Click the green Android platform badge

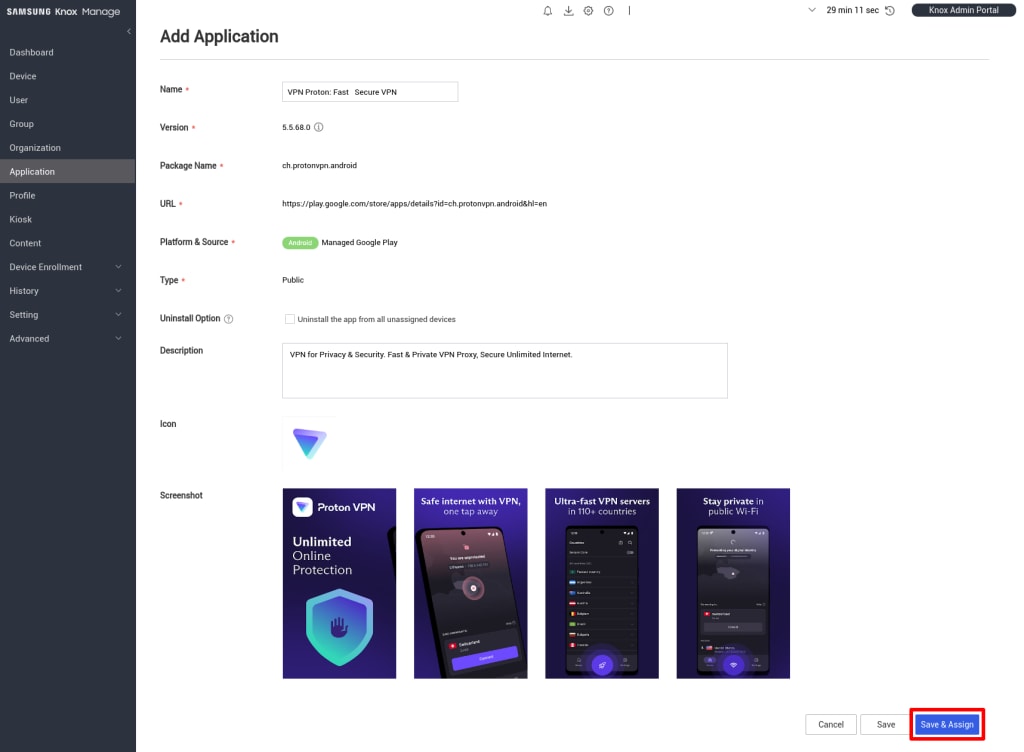click(x=300, y=243)
